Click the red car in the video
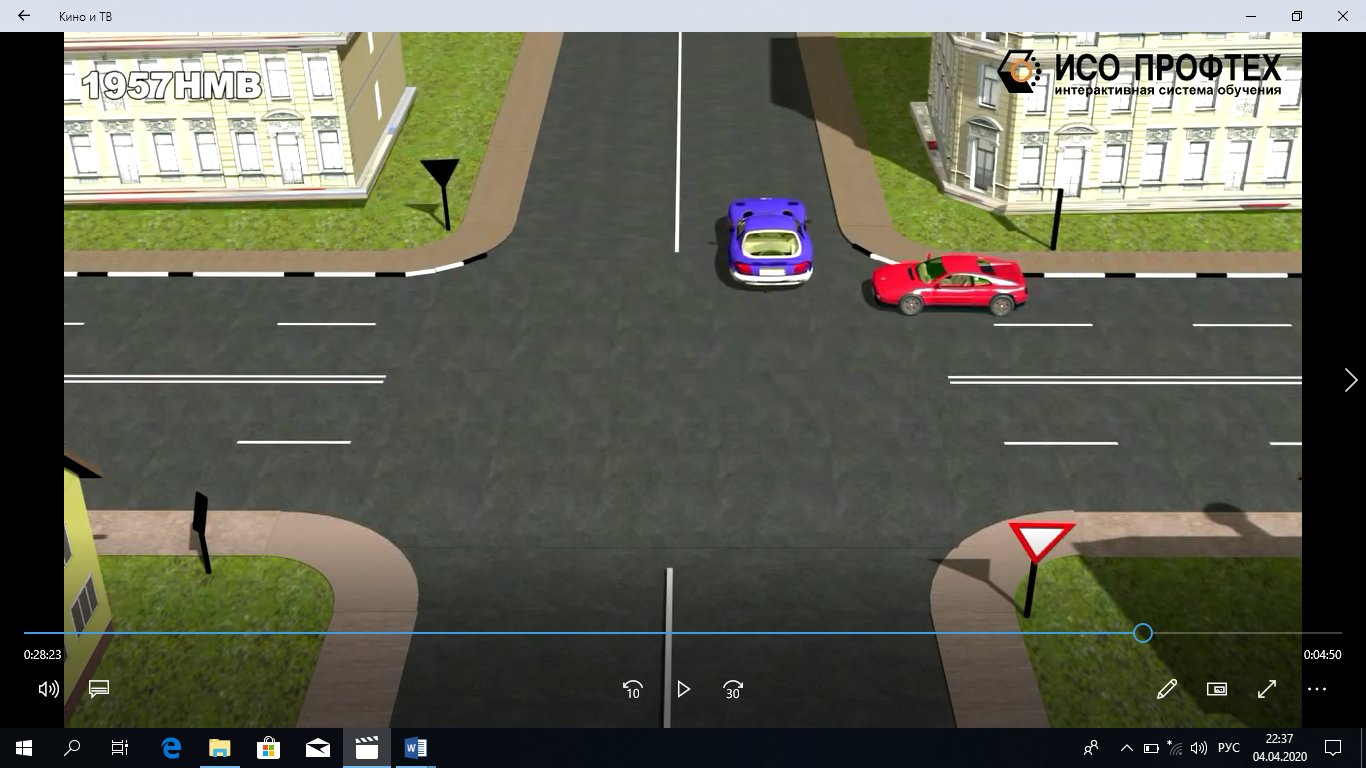This screenshot has width=1366, height=768. pos(949,284)
